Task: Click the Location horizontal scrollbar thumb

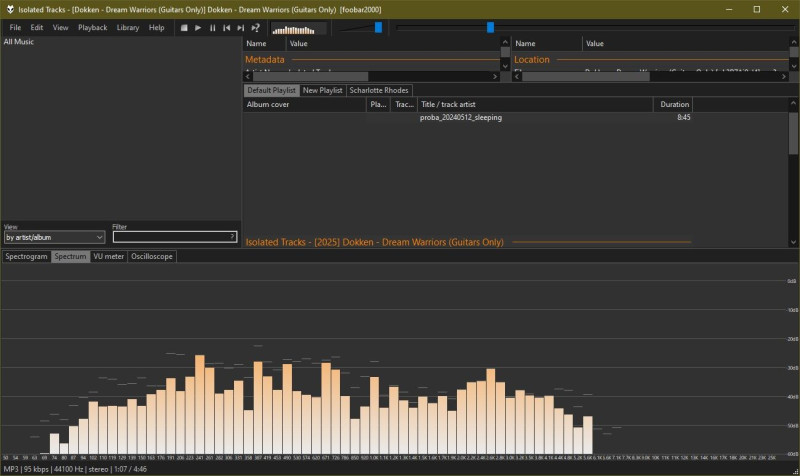Action: click(586, 77)
